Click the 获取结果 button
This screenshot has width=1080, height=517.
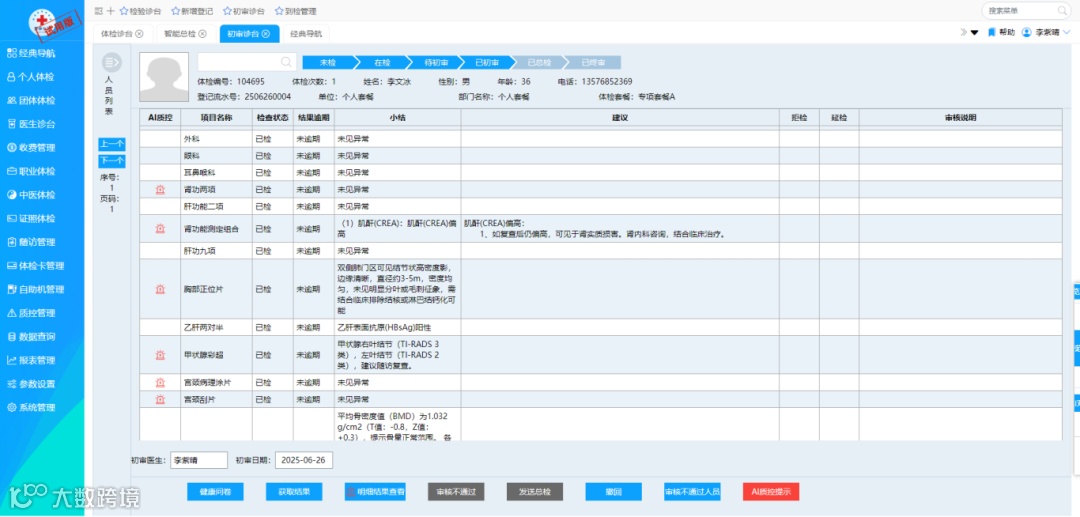point(293,492)
